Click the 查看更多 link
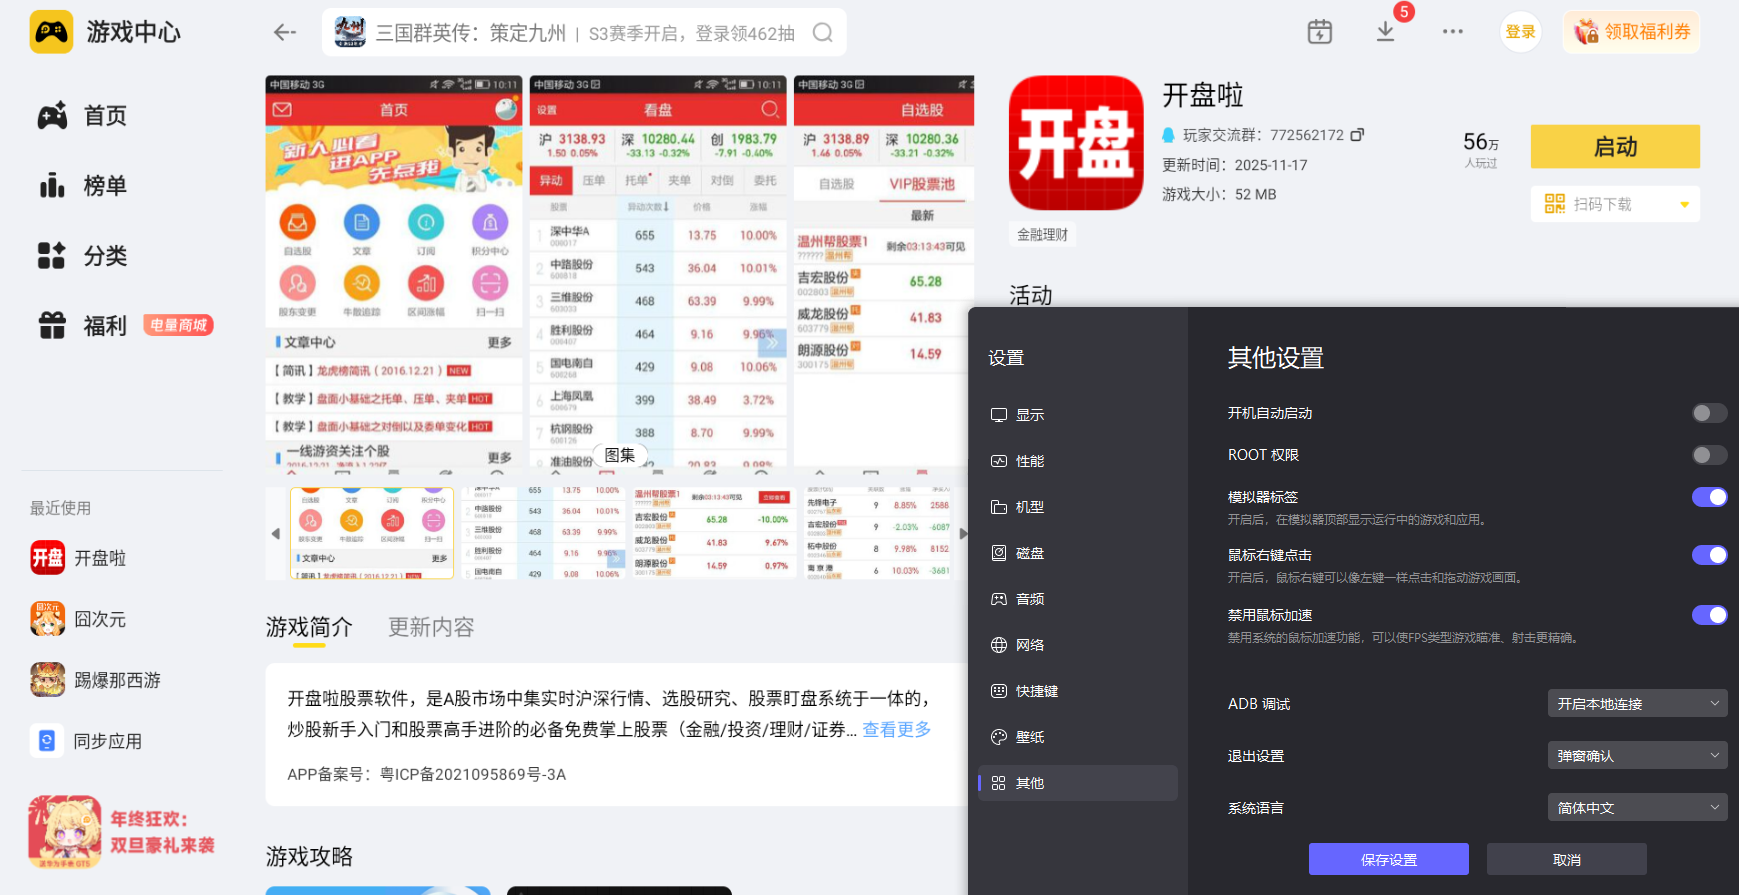This screenshot has height=895, width=1739. (x=897, y=729)
